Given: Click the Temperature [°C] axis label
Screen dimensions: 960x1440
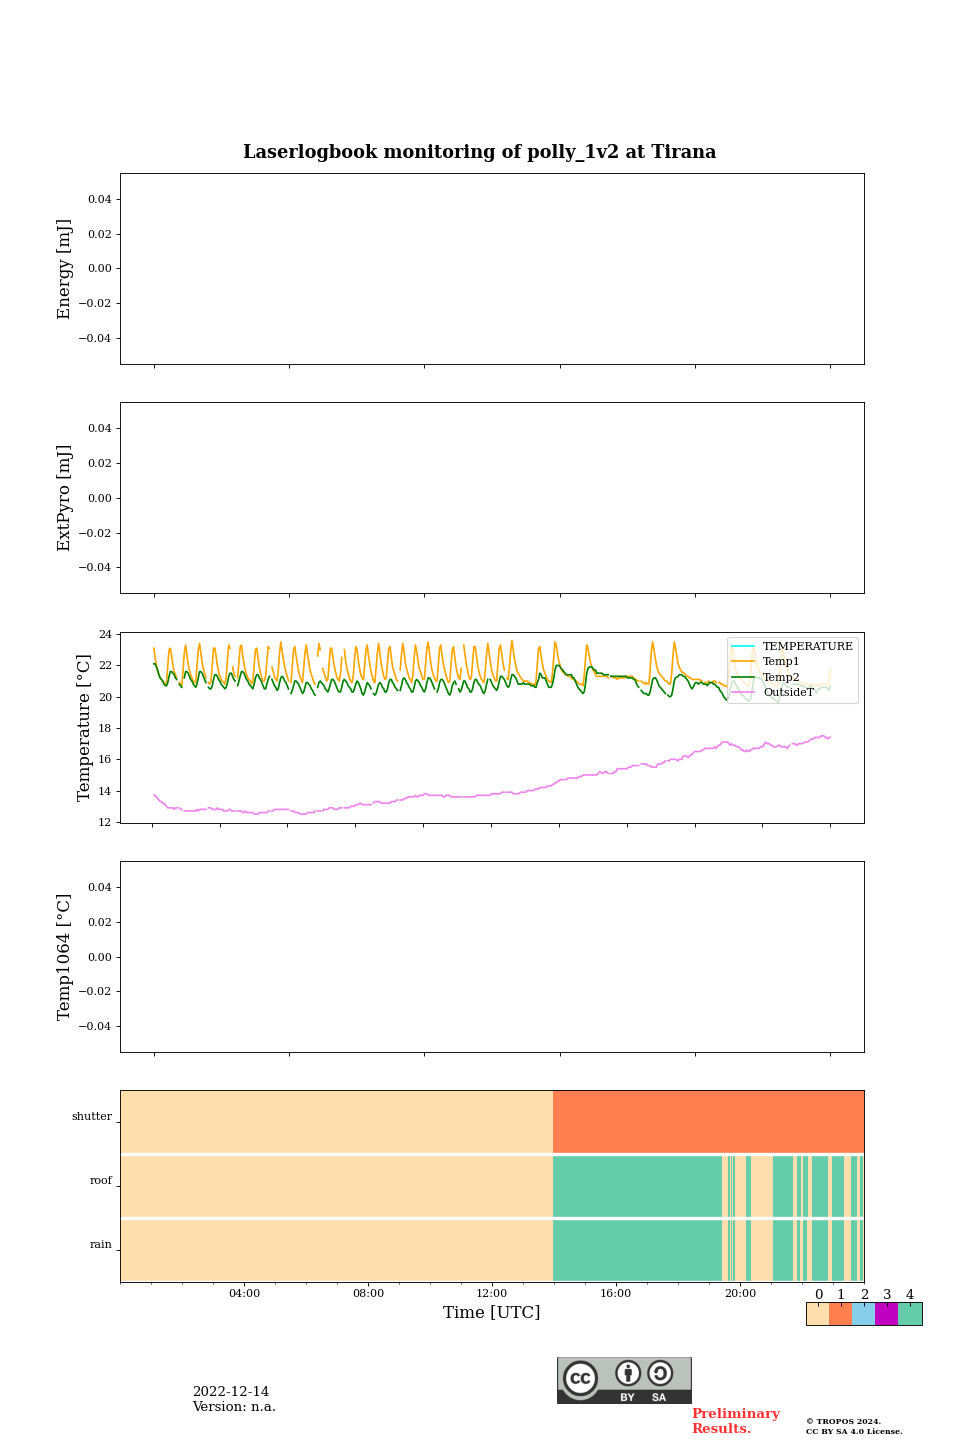Looking at the screenshot, I should (x=84, y=728).
